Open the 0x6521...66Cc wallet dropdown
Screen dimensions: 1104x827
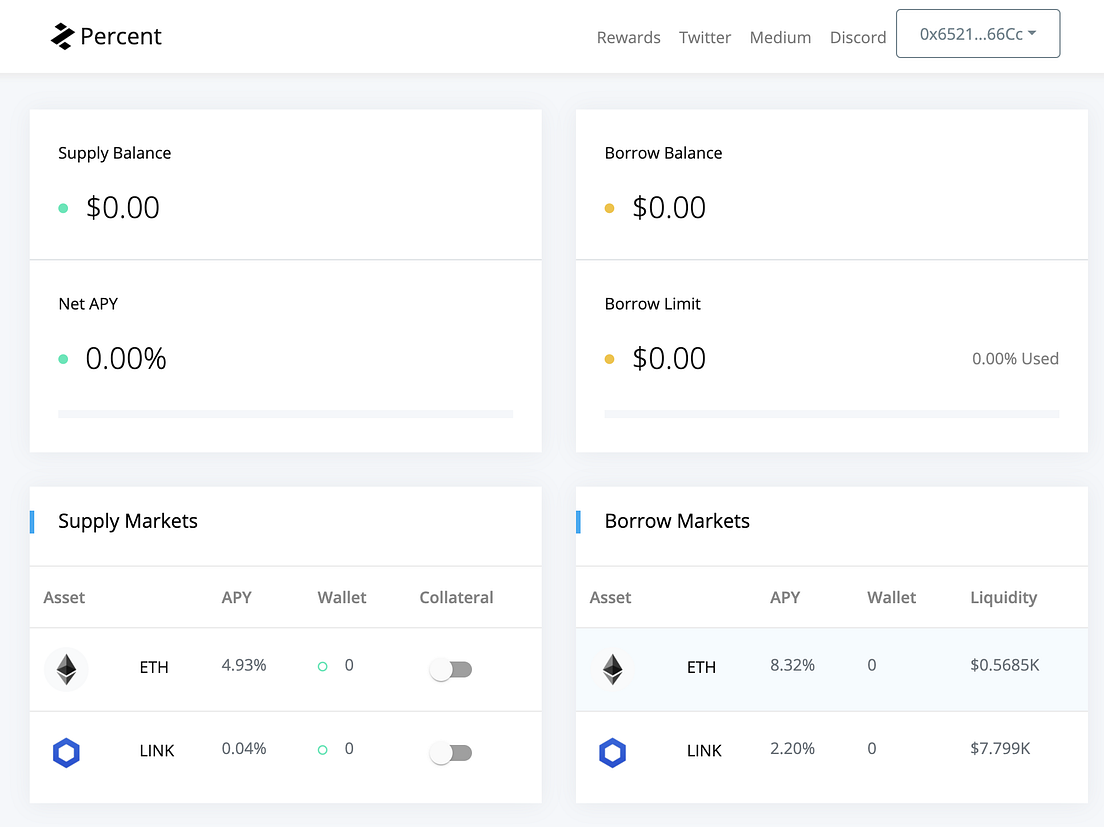click(978, 34)
